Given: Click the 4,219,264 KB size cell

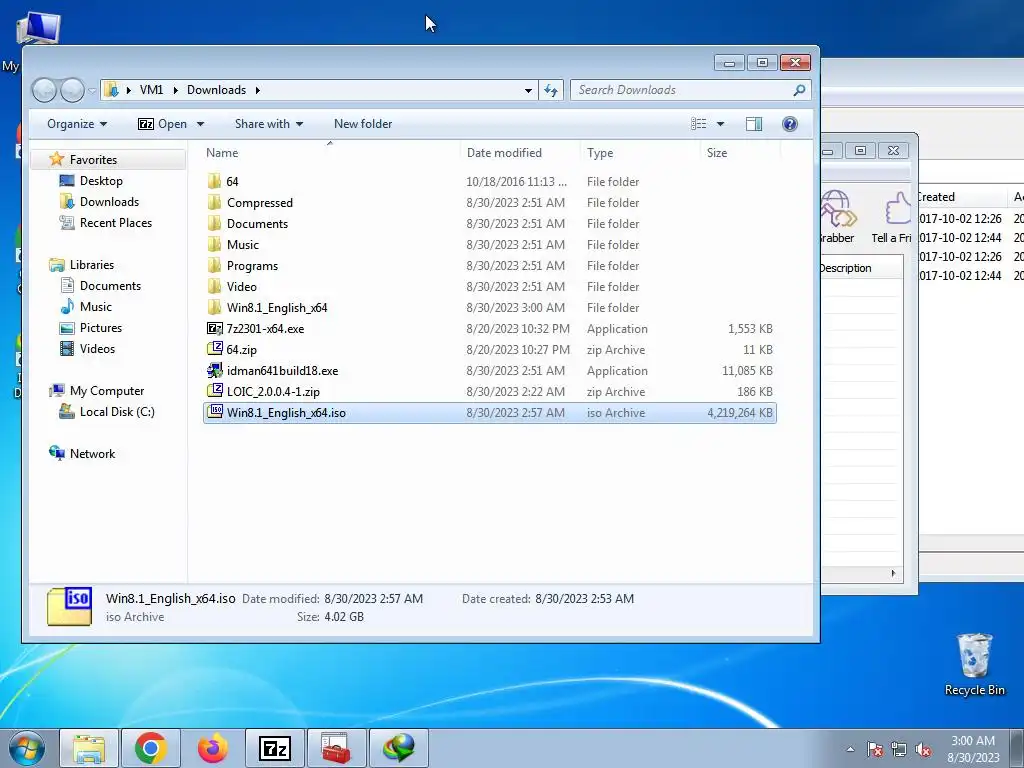Looking at the screenshot, I should point(739,413).
